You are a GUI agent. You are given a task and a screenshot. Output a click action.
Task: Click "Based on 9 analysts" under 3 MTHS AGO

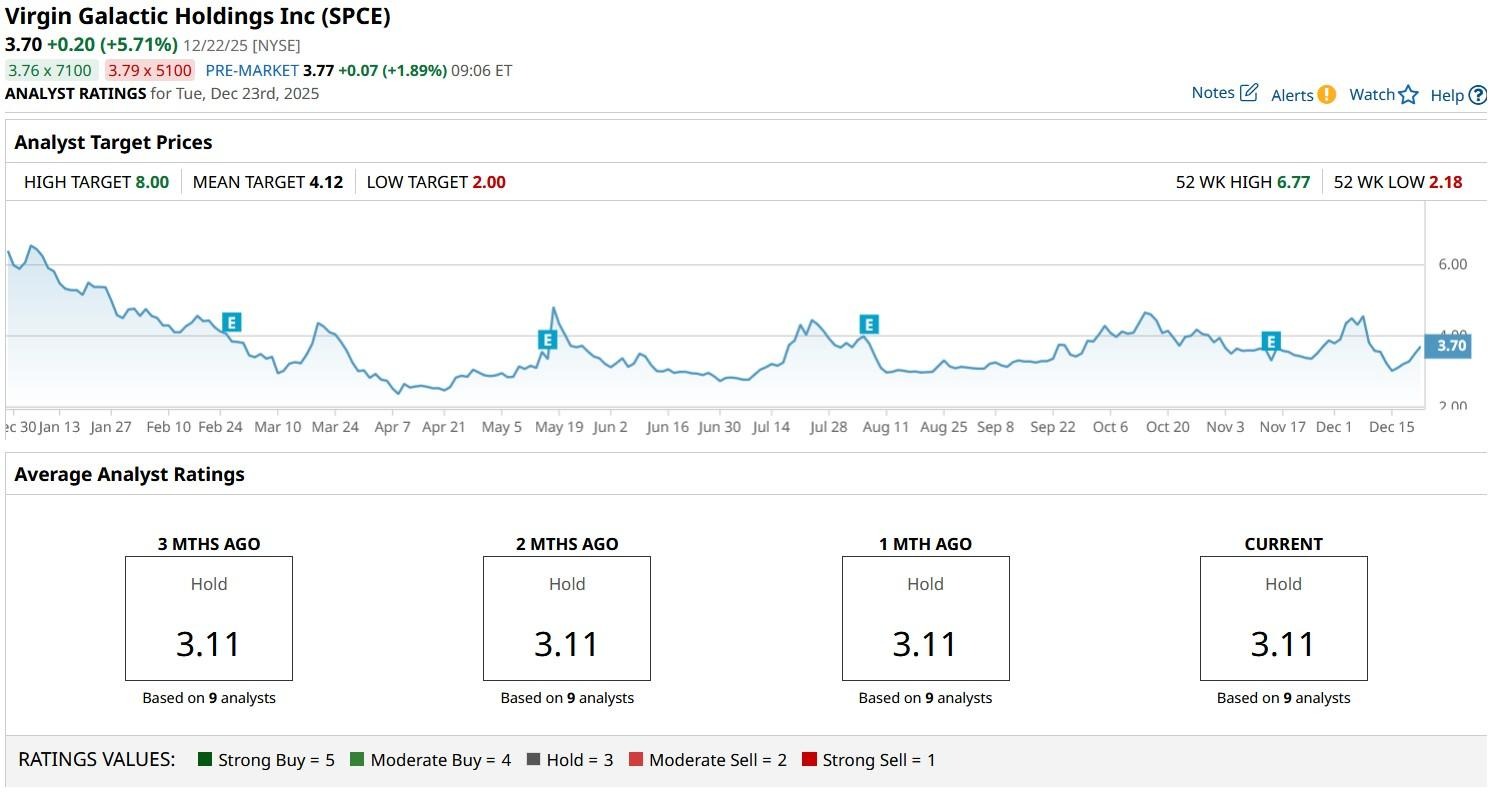[209, 698]
